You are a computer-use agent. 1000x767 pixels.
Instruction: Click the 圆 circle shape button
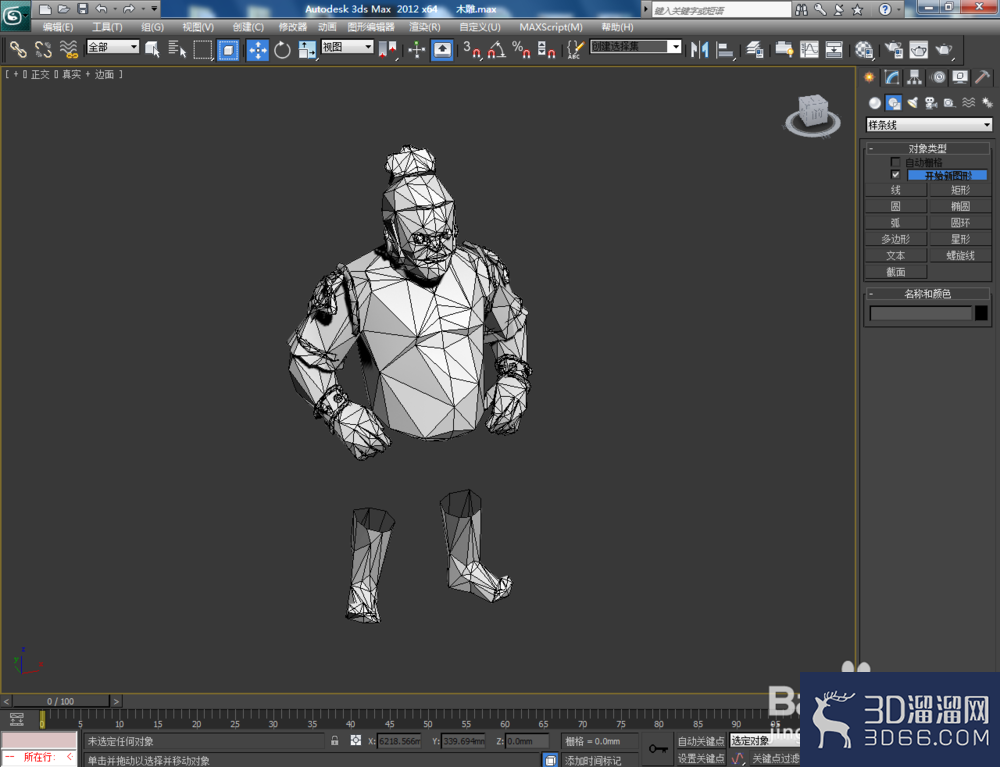(895, 206)
